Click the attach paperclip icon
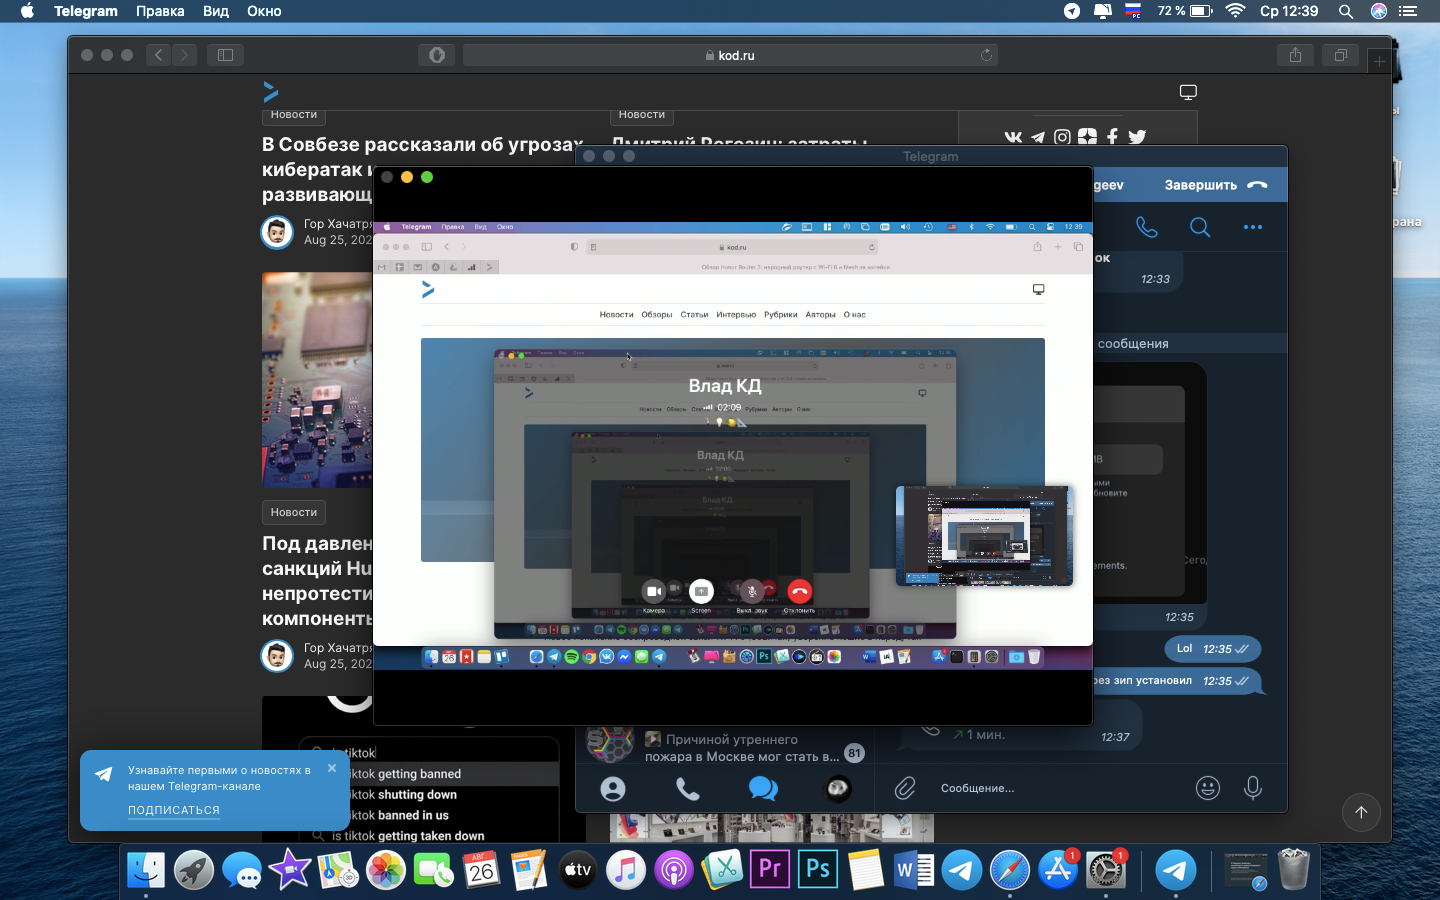 [x=905, y=788]
